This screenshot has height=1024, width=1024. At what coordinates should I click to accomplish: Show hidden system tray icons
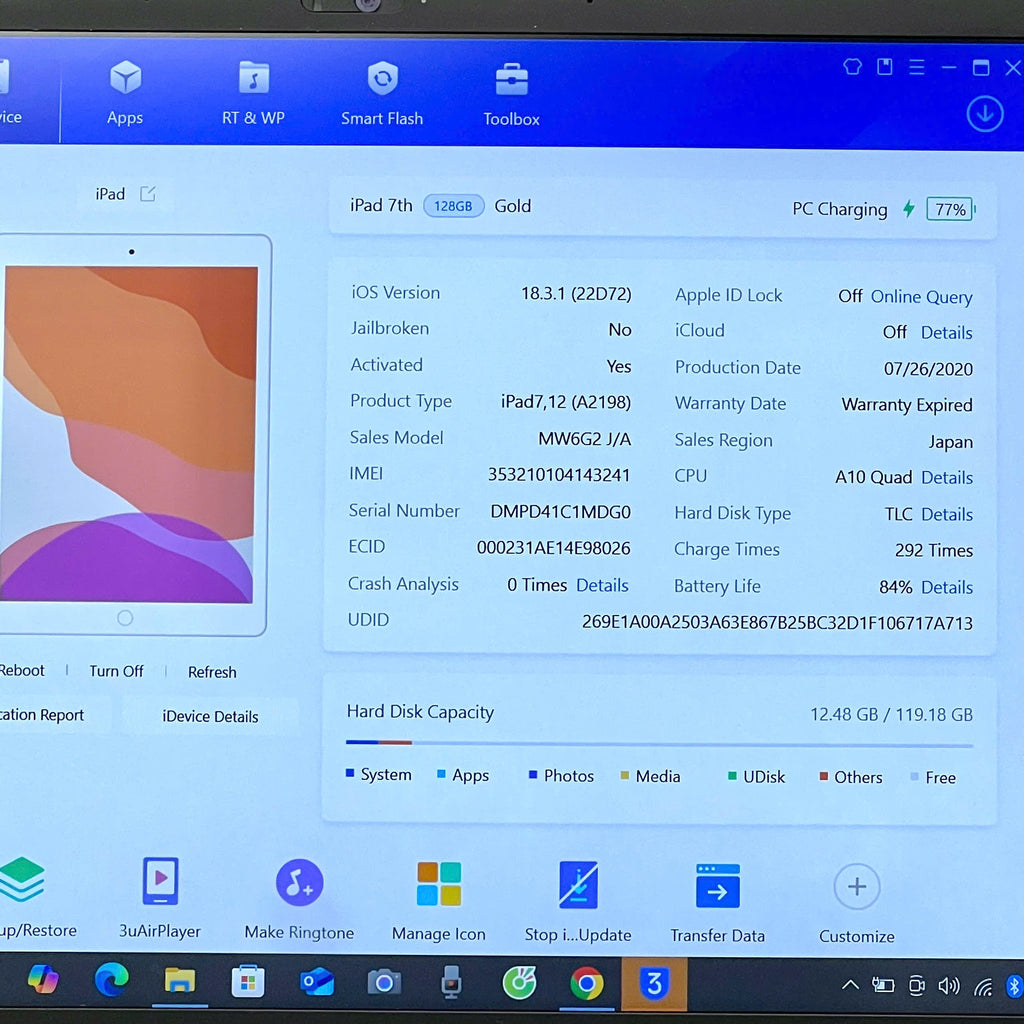click(x=850, y=985)
